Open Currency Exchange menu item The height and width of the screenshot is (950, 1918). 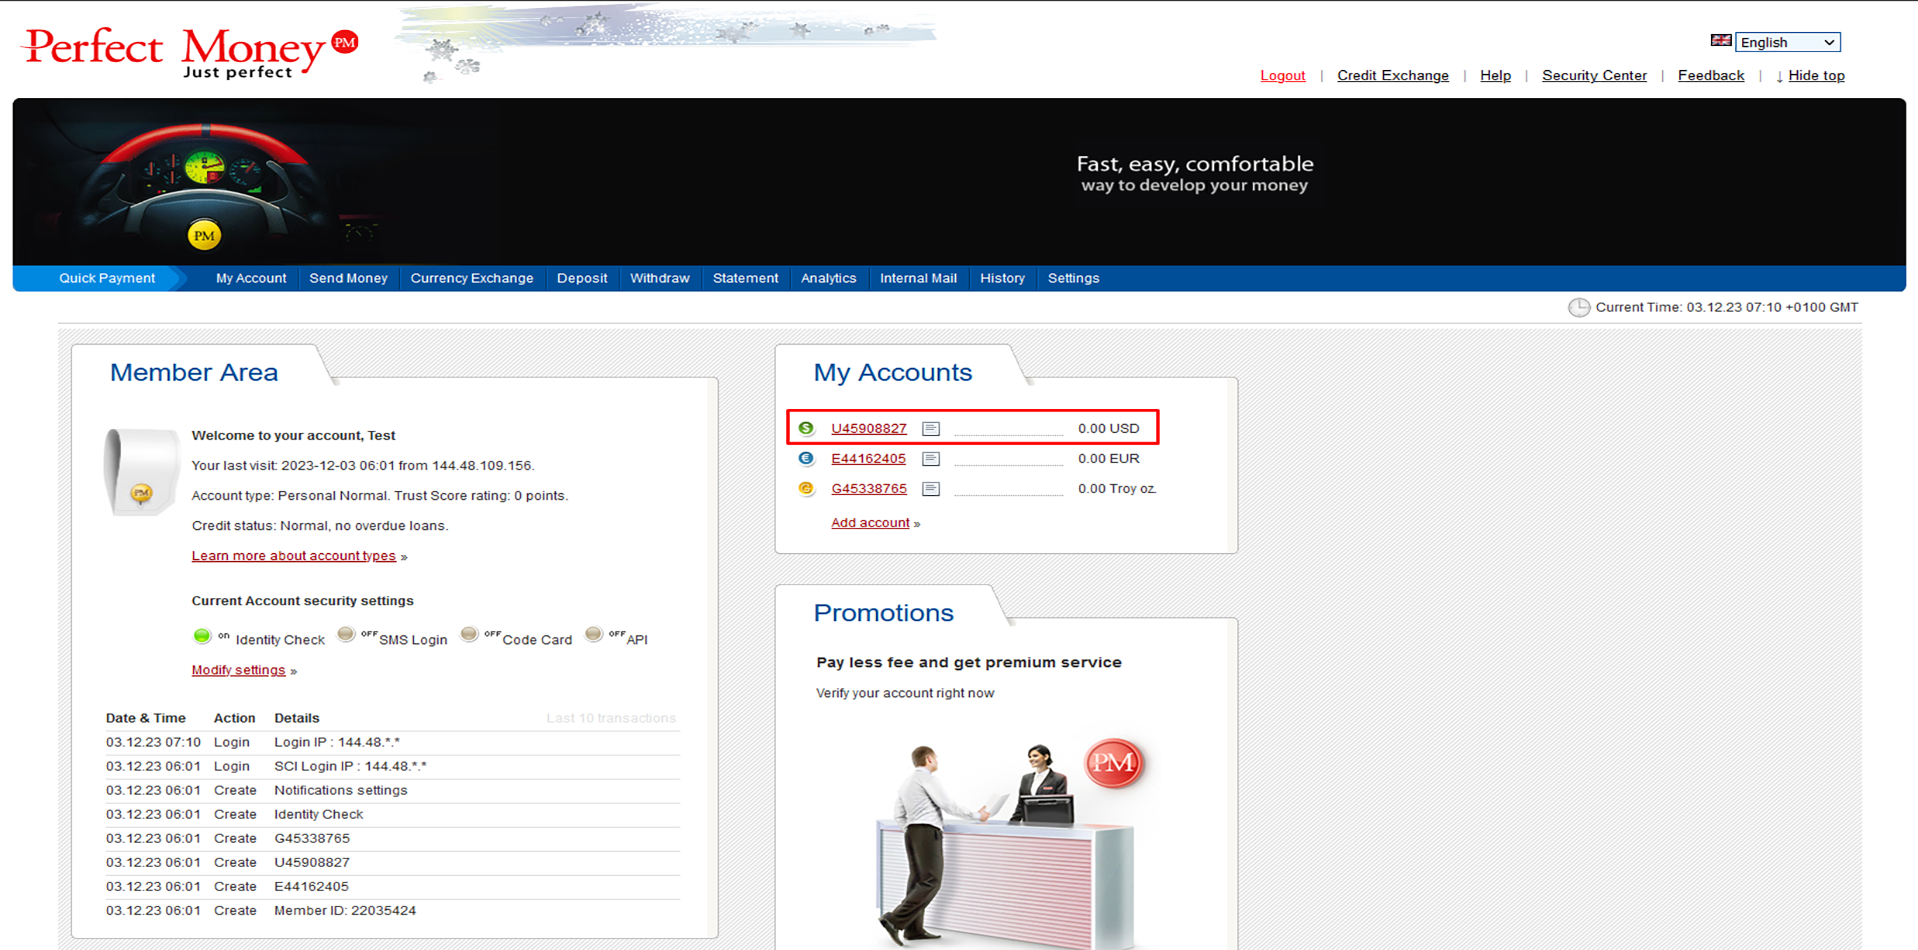point(472,278)
